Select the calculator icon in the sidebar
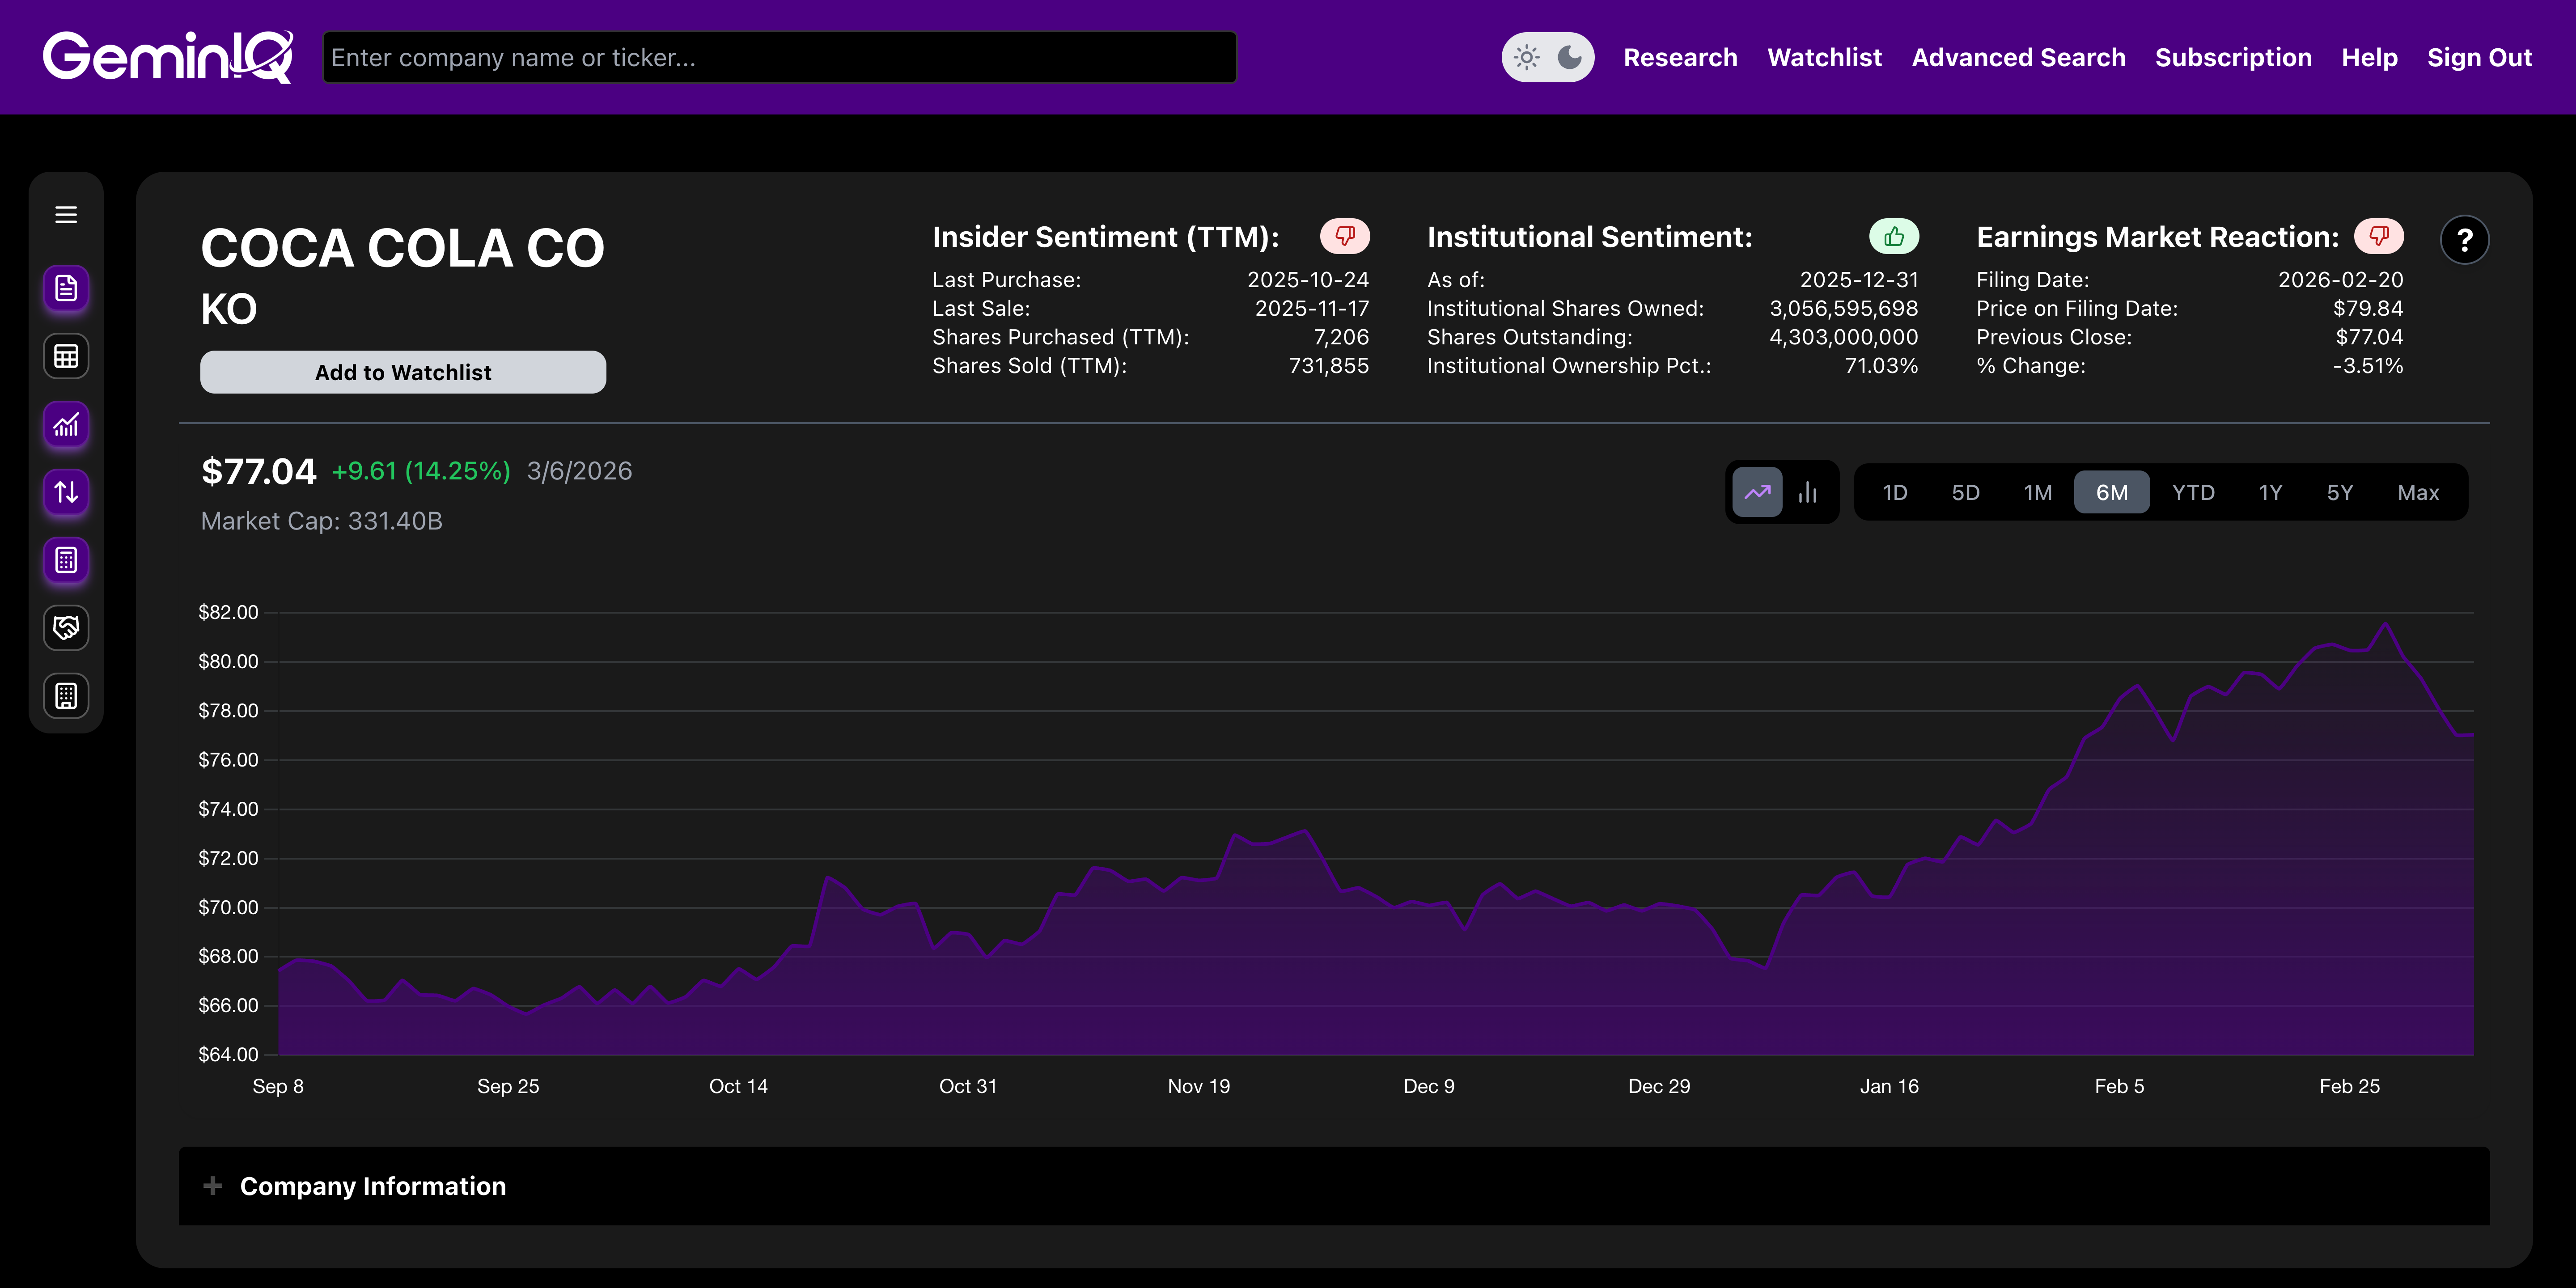Viewport: 2576px width, 1288px height. (x=65, y=561)
